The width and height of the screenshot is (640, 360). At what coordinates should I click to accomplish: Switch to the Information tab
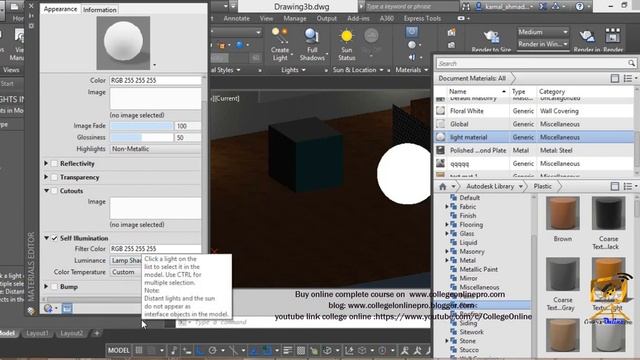pos(100,9)
